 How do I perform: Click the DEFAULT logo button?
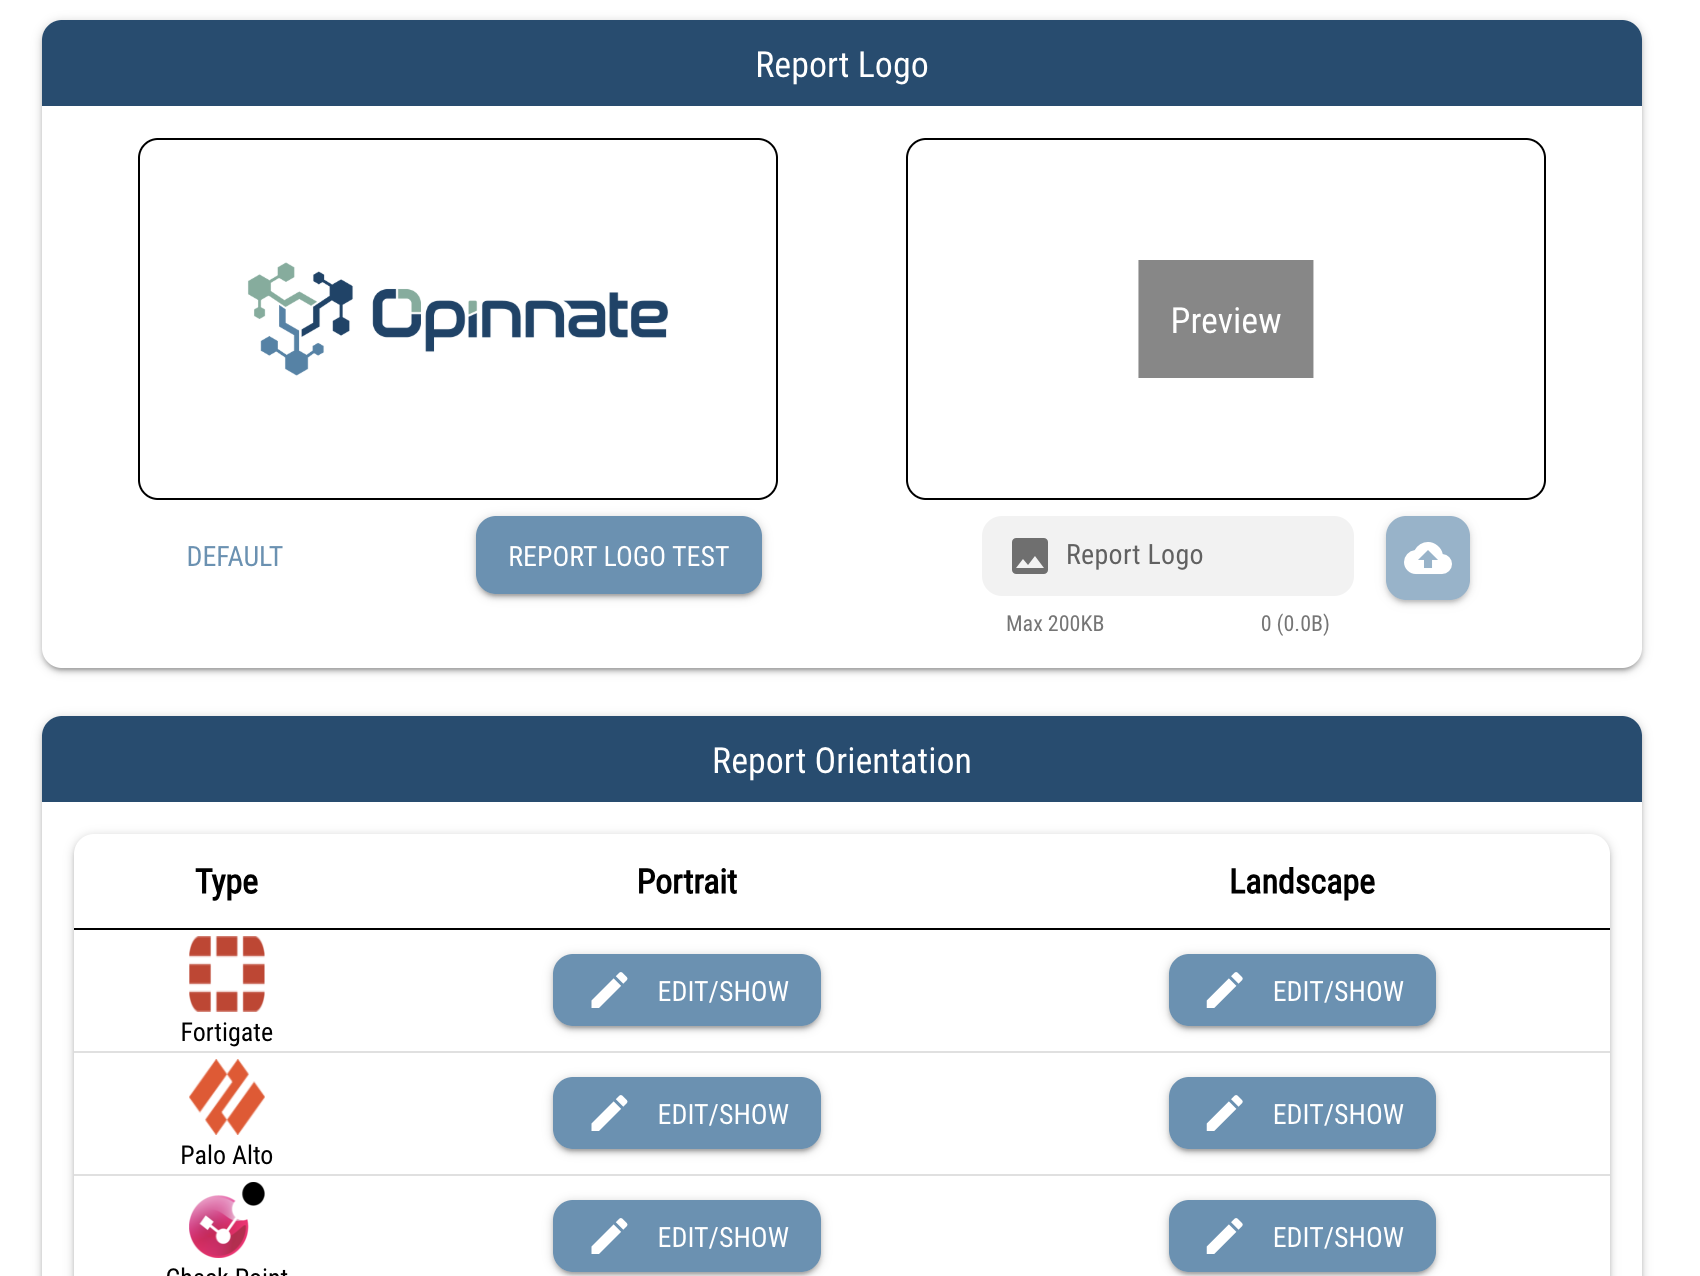click(235, 556)
